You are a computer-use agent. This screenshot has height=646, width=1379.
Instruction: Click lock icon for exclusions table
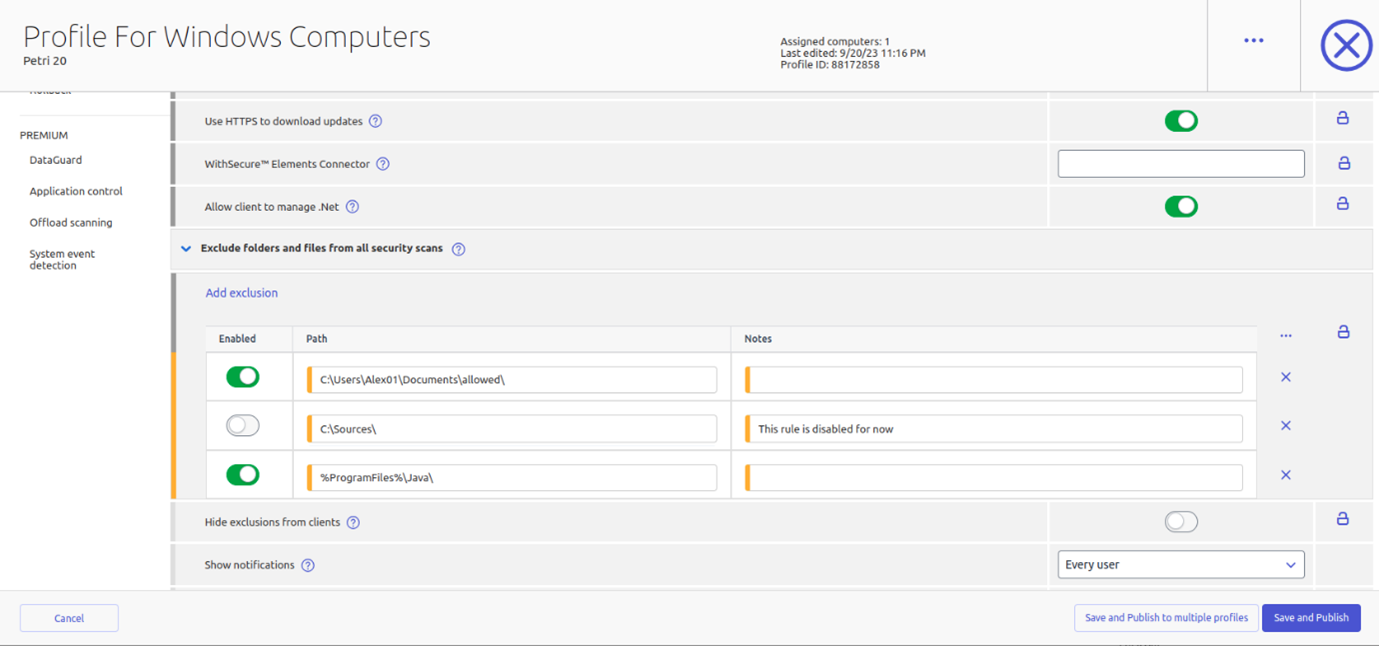pos(1344,331)
